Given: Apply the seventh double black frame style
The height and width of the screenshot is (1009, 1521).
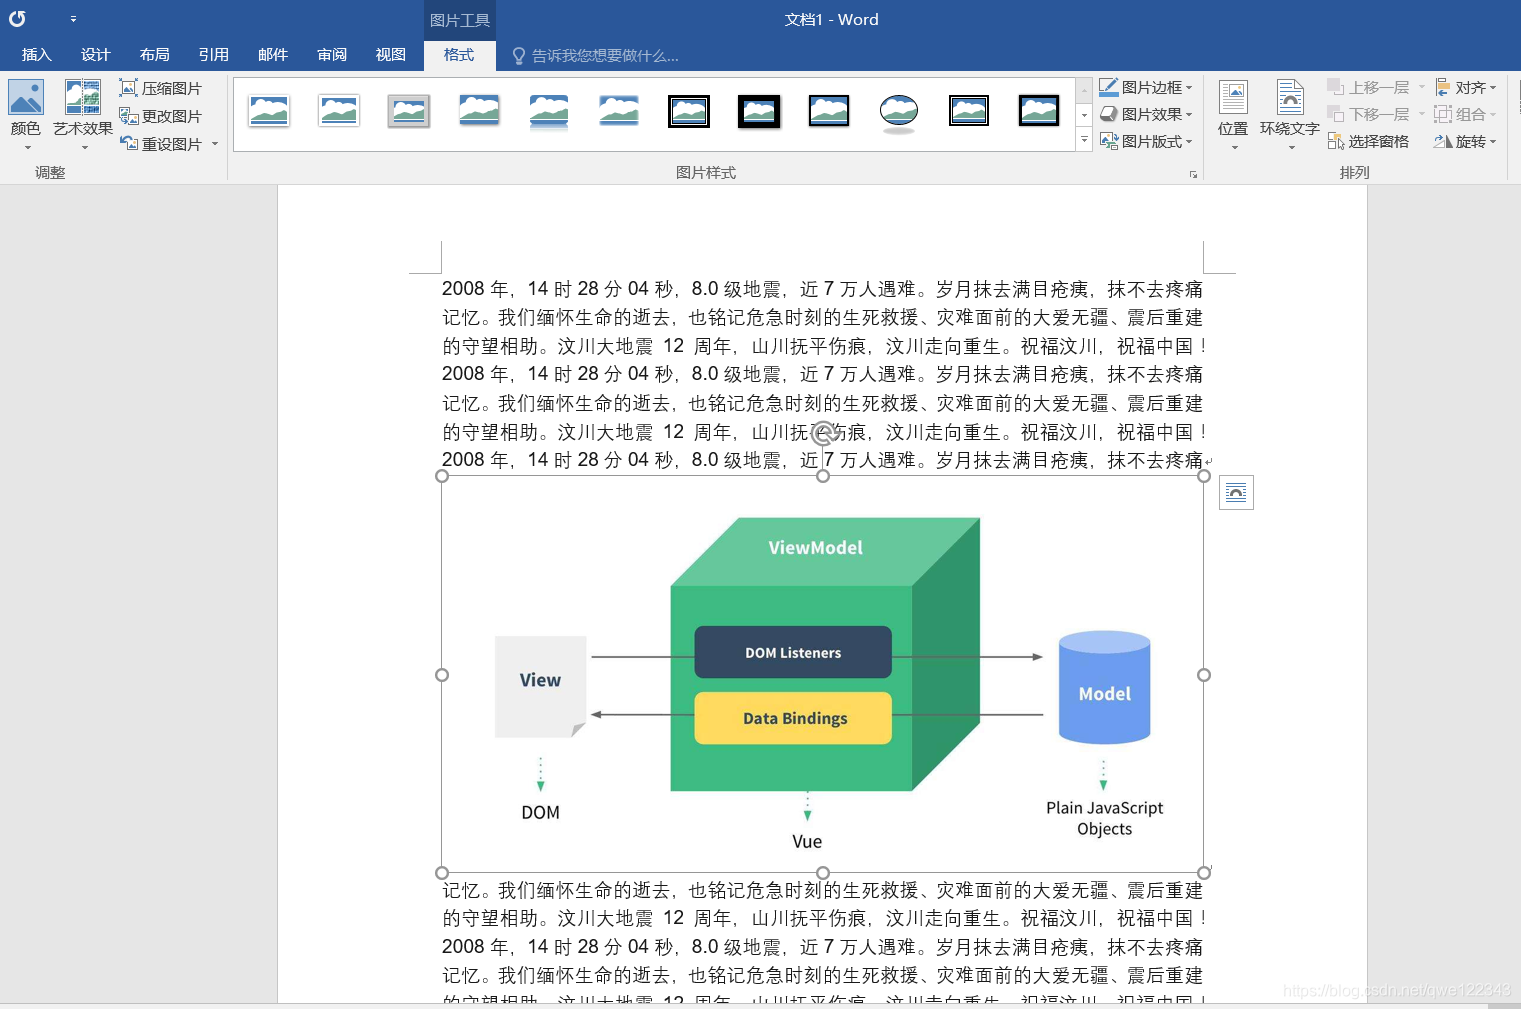Looking at the screenshot, I should (689, 111).
